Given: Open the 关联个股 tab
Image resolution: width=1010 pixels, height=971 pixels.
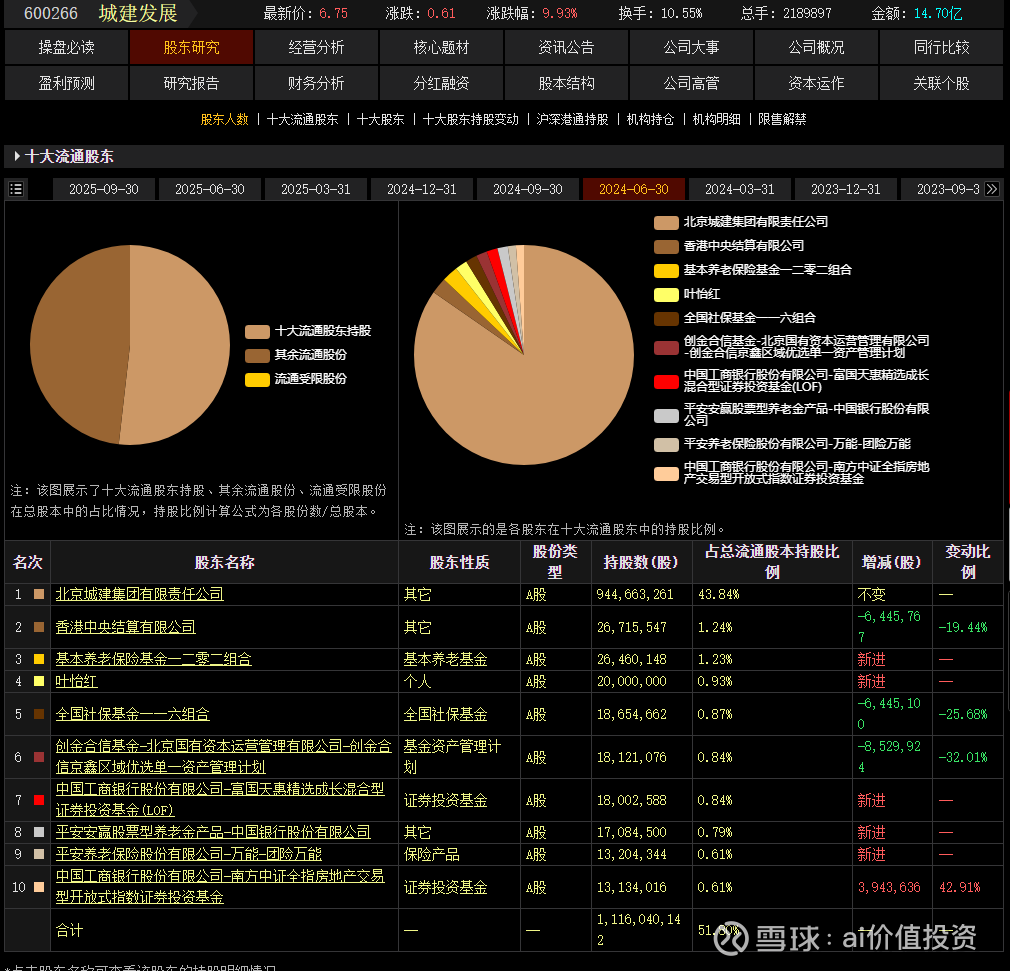Looking at the screenshot, I should click(x=941, y=83).
